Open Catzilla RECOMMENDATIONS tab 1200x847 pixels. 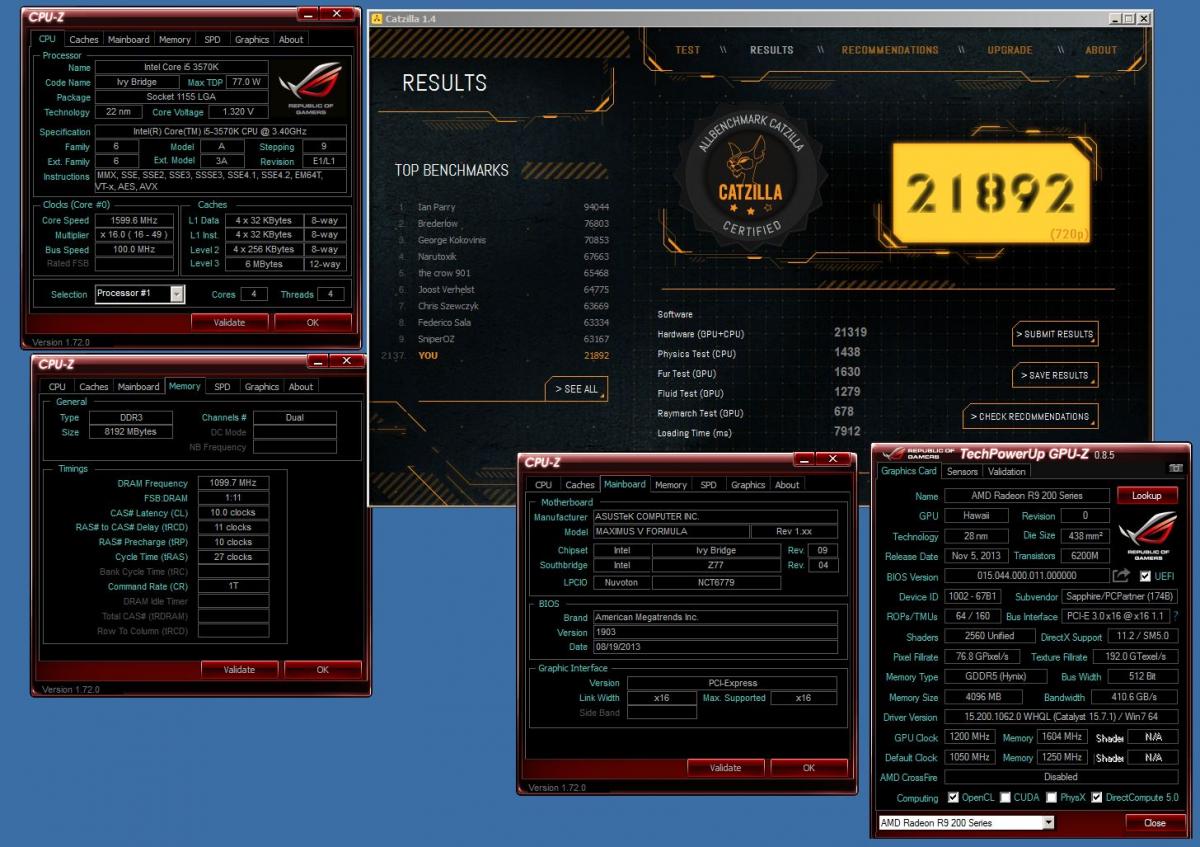pyautogui.click(x=890, y=50)
